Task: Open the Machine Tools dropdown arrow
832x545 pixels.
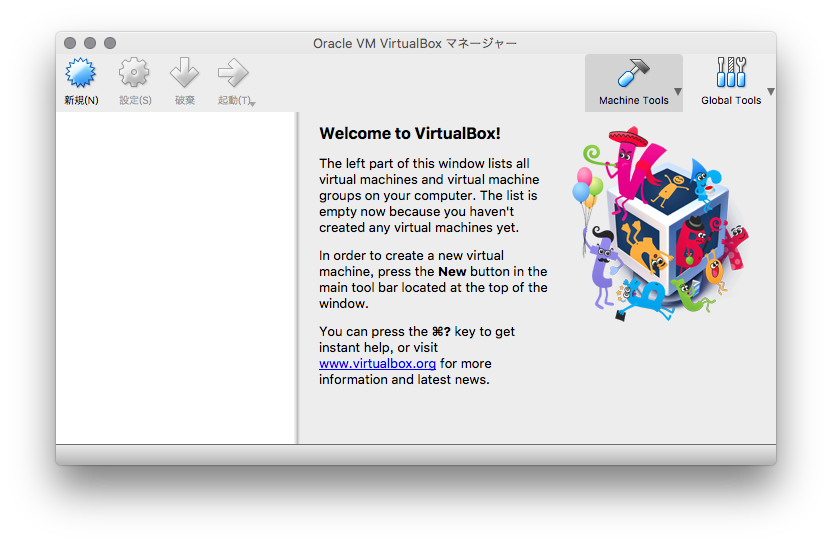Action: 678,91
